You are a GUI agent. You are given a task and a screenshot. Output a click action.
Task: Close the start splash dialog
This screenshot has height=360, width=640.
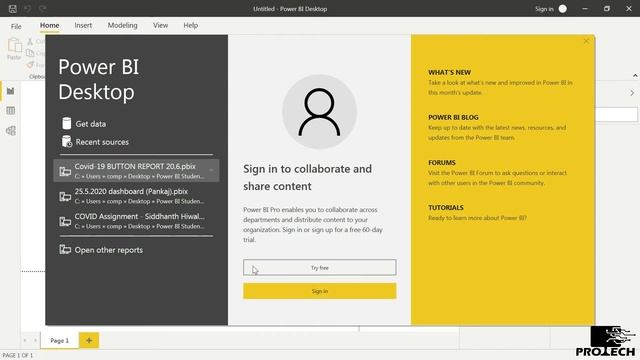[586, 41]
